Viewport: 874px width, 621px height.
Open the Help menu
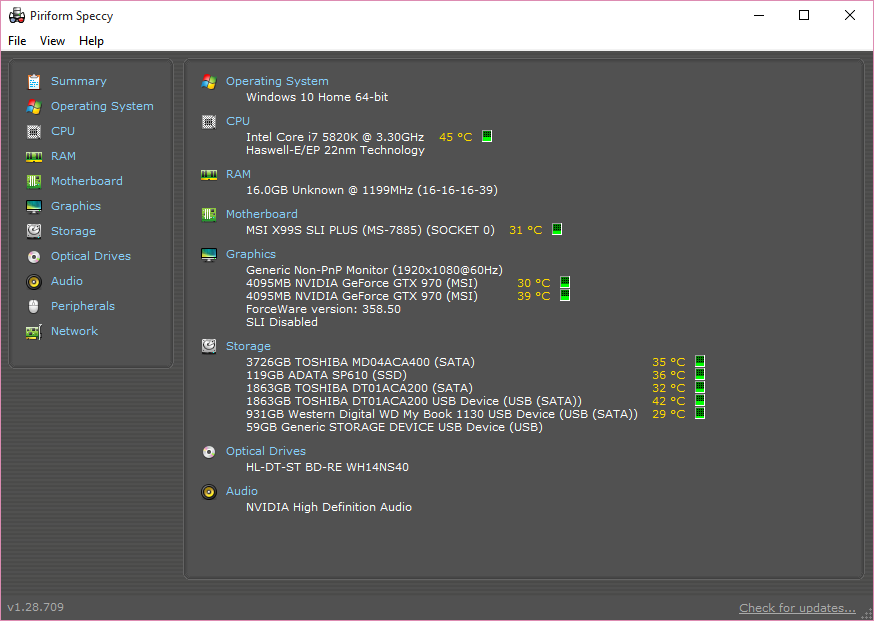click(91, 41)
